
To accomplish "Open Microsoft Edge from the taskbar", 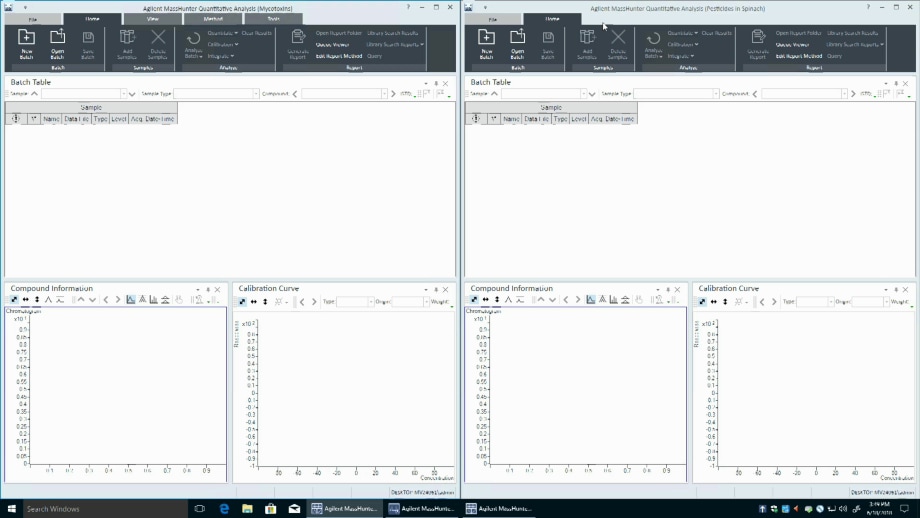I will click(225, 509).
